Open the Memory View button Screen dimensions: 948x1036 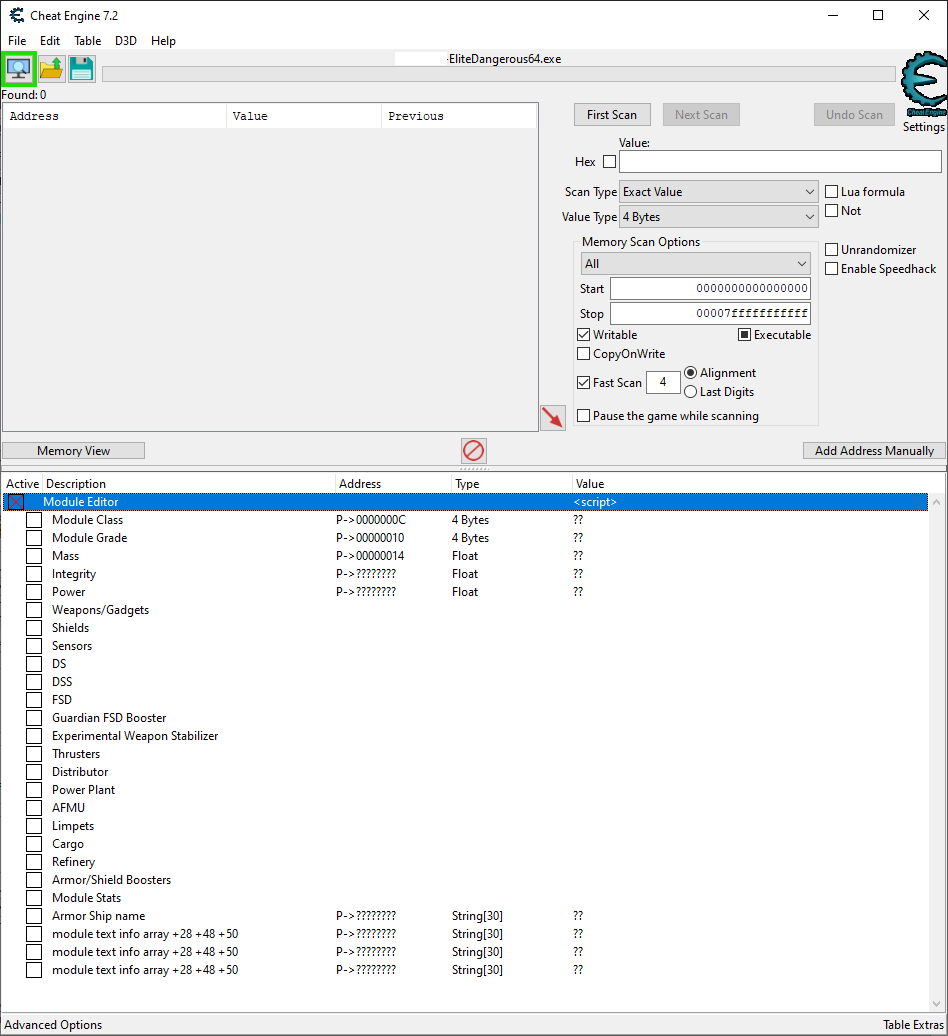tap(74, 451)
